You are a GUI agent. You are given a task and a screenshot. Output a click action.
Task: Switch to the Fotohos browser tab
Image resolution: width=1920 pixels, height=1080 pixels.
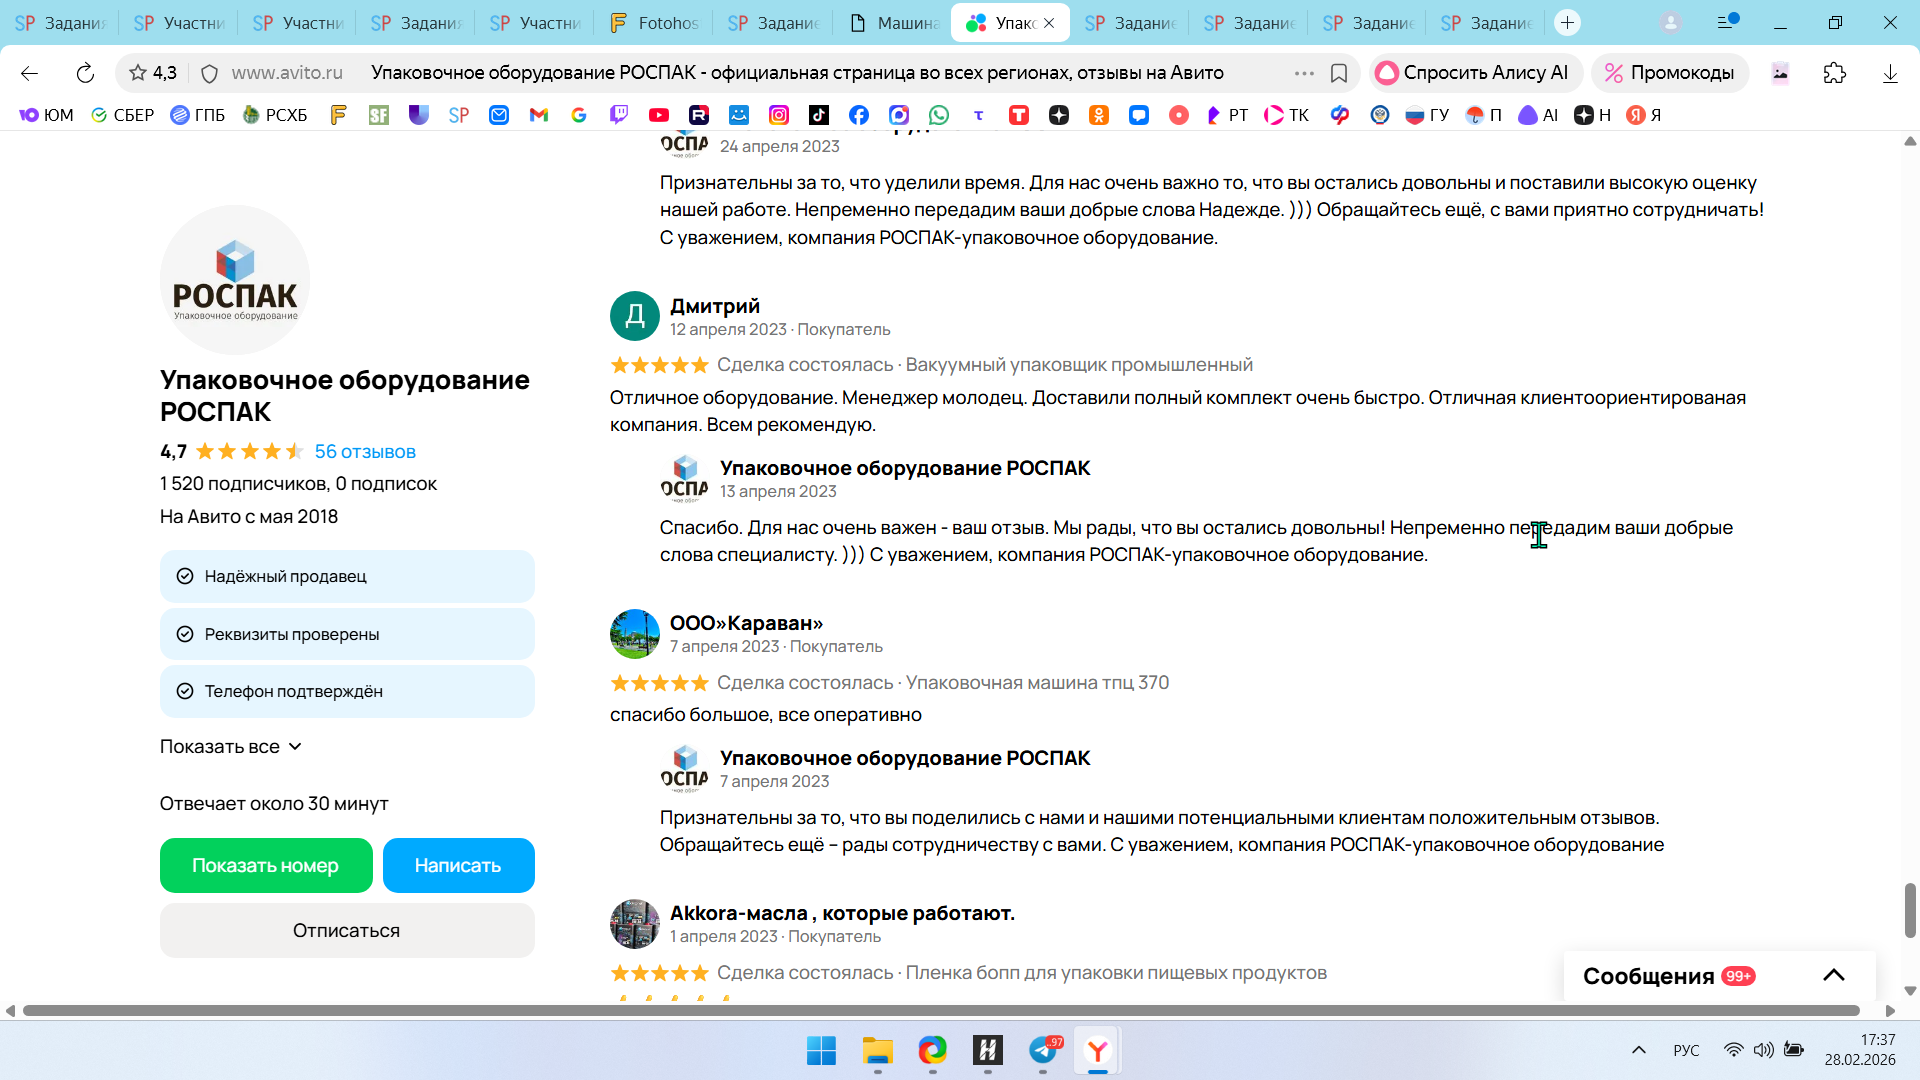click(655, 22)
